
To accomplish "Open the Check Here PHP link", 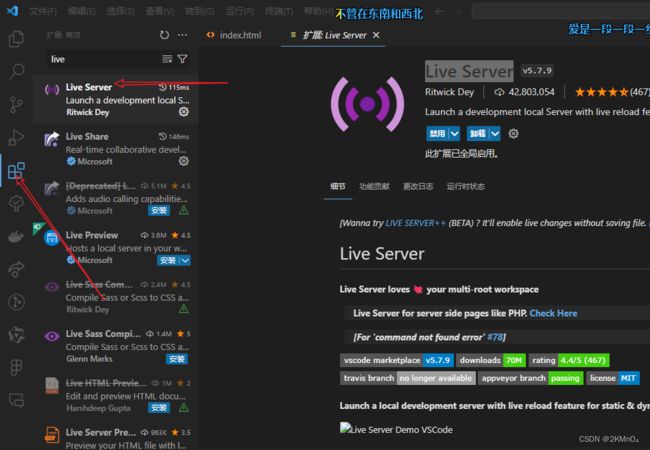I will click(x=553, y=313).
